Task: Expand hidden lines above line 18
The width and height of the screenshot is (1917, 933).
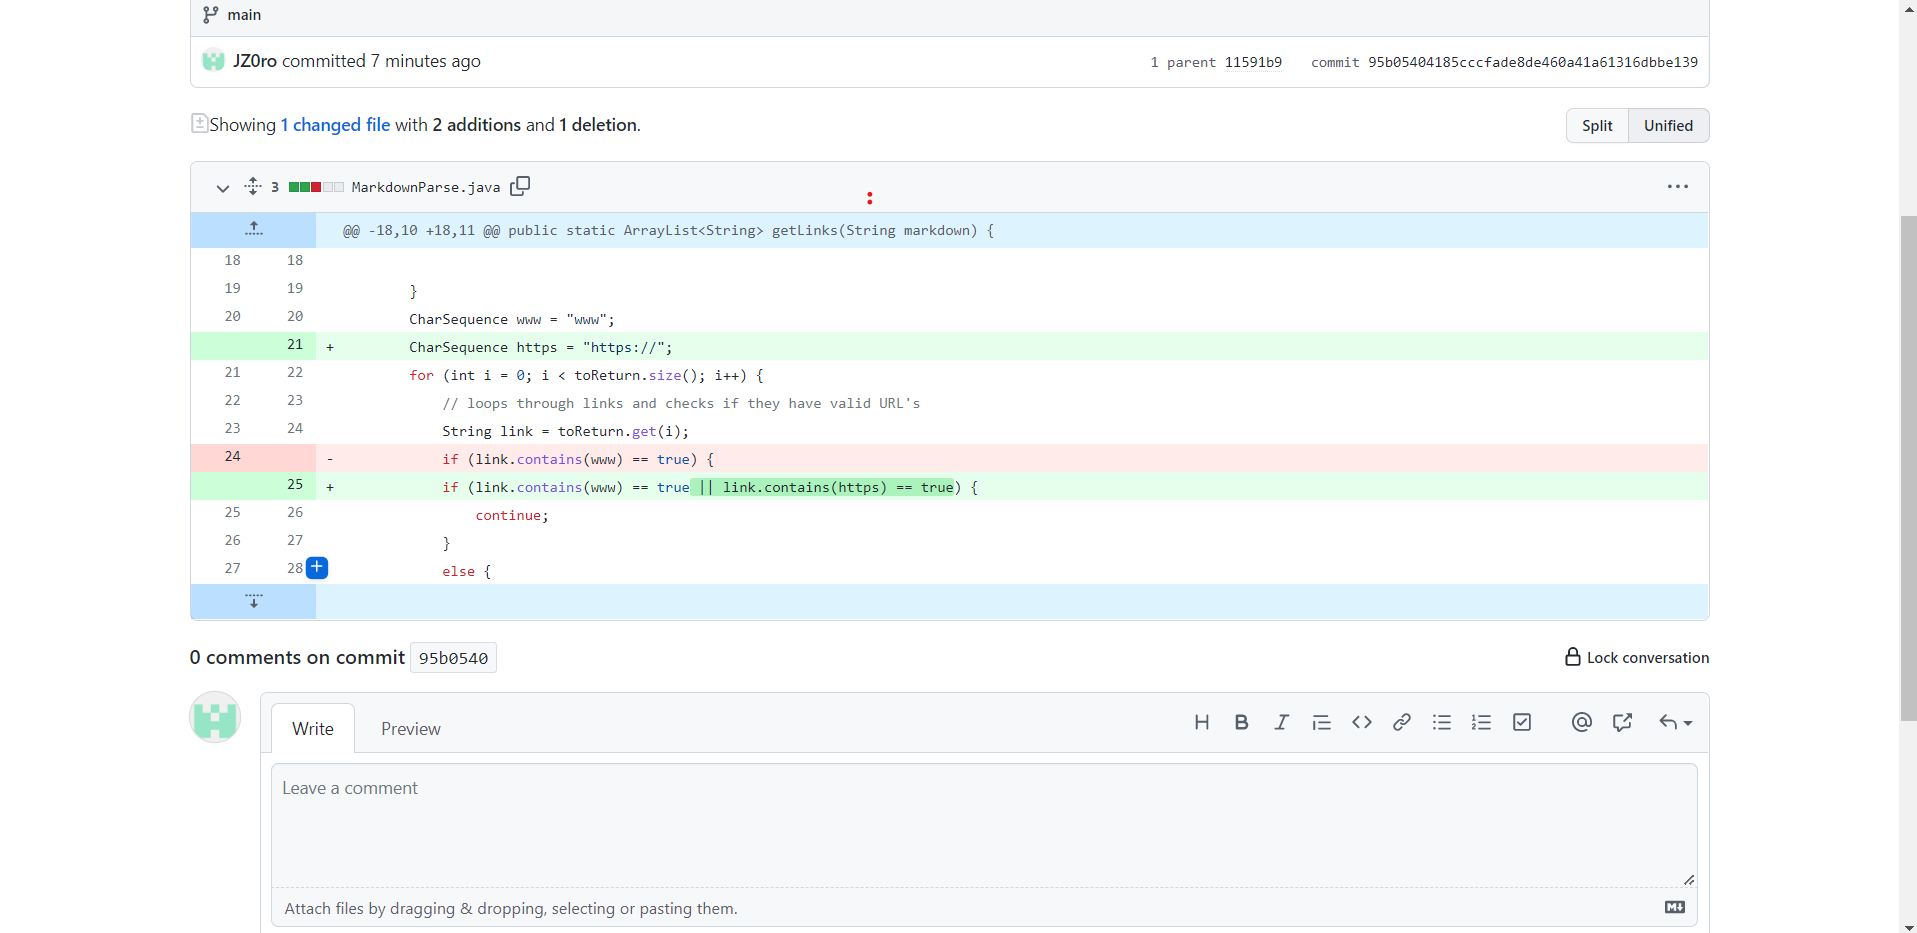Action: point(254,229)
